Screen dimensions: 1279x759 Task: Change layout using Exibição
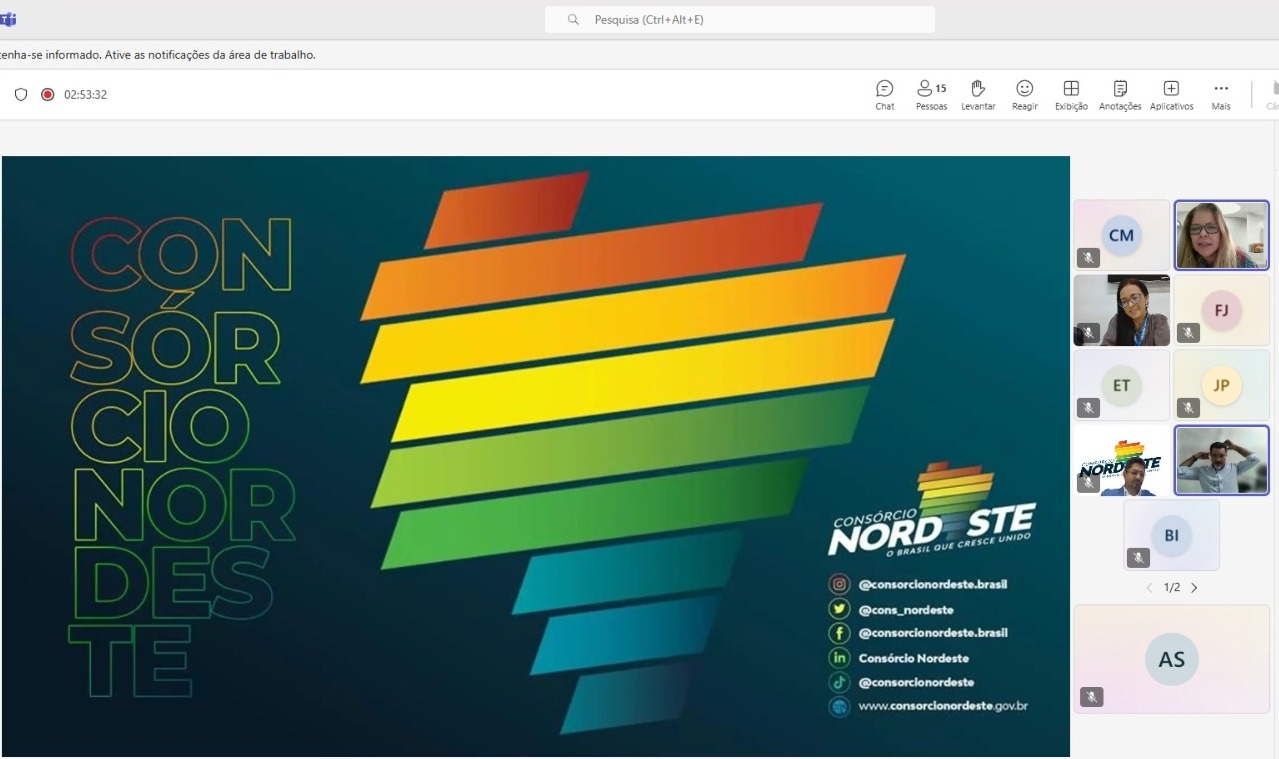(1071, 95)
